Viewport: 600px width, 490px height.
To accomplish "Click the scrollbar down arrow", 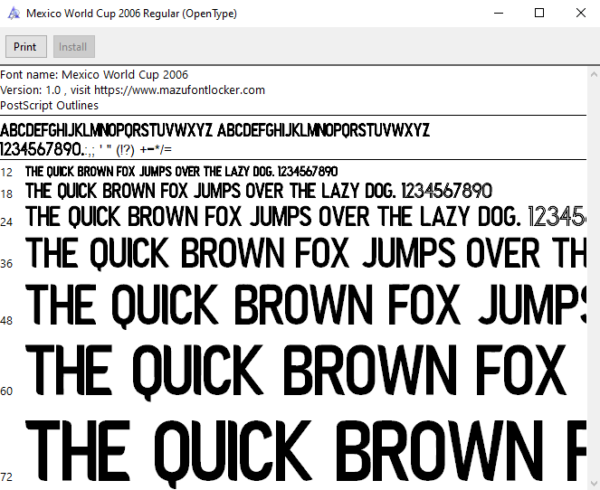I will (593, 483).
